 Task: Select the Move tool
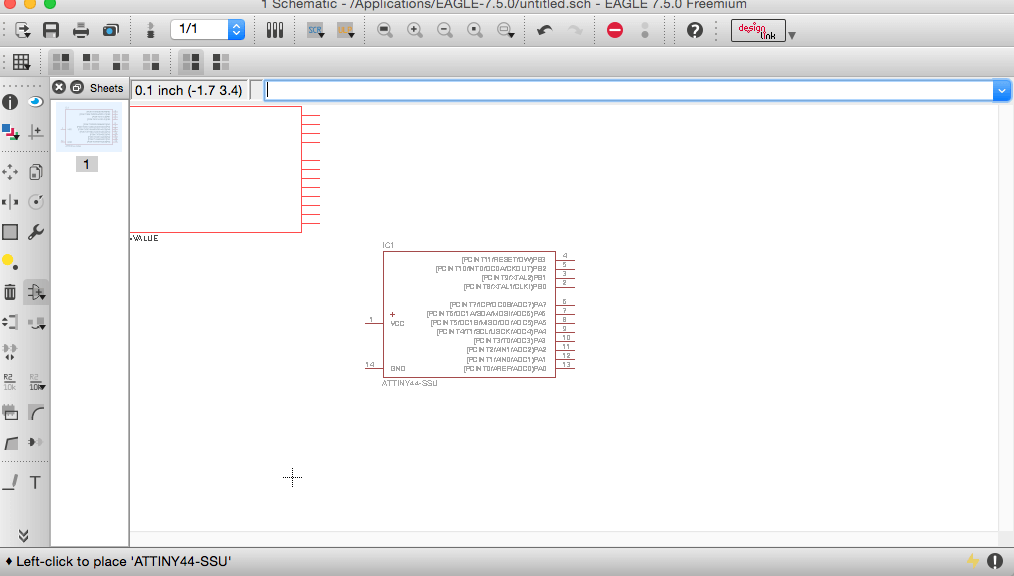pos(10,172)
